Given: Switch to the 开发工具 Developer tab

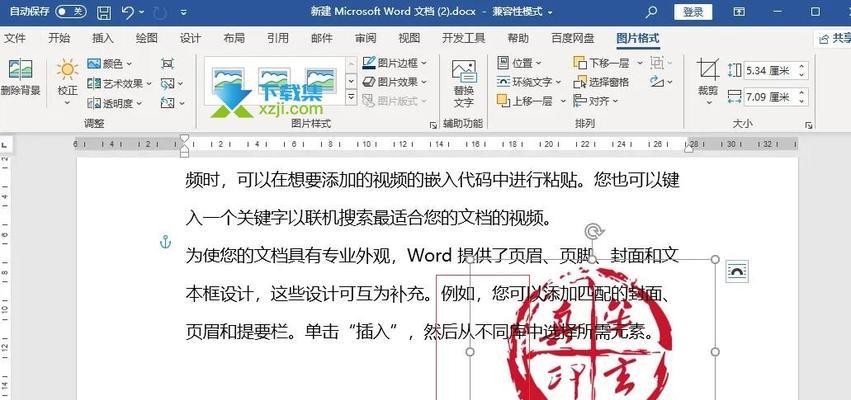Looking at the screenshot, I should coord(463,38).
